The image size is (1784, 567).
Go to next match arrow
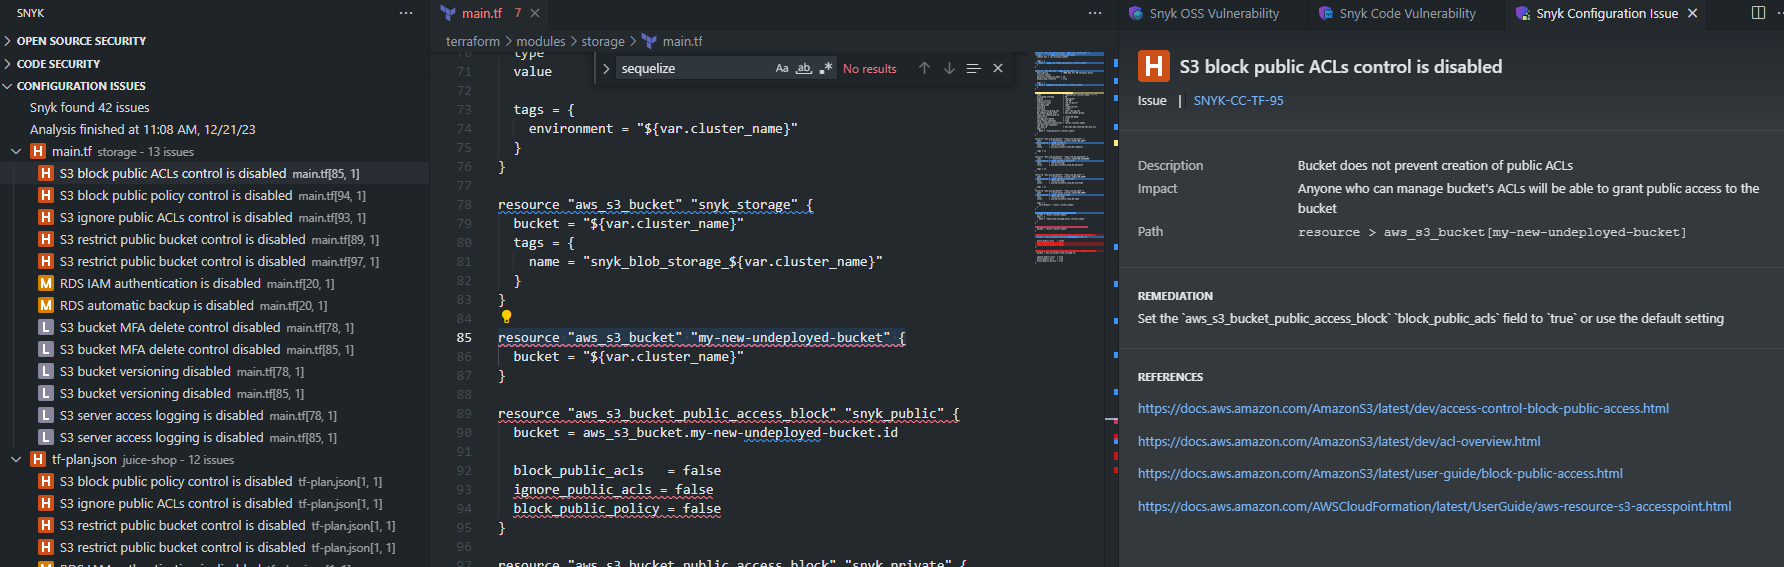pos(949,69)
